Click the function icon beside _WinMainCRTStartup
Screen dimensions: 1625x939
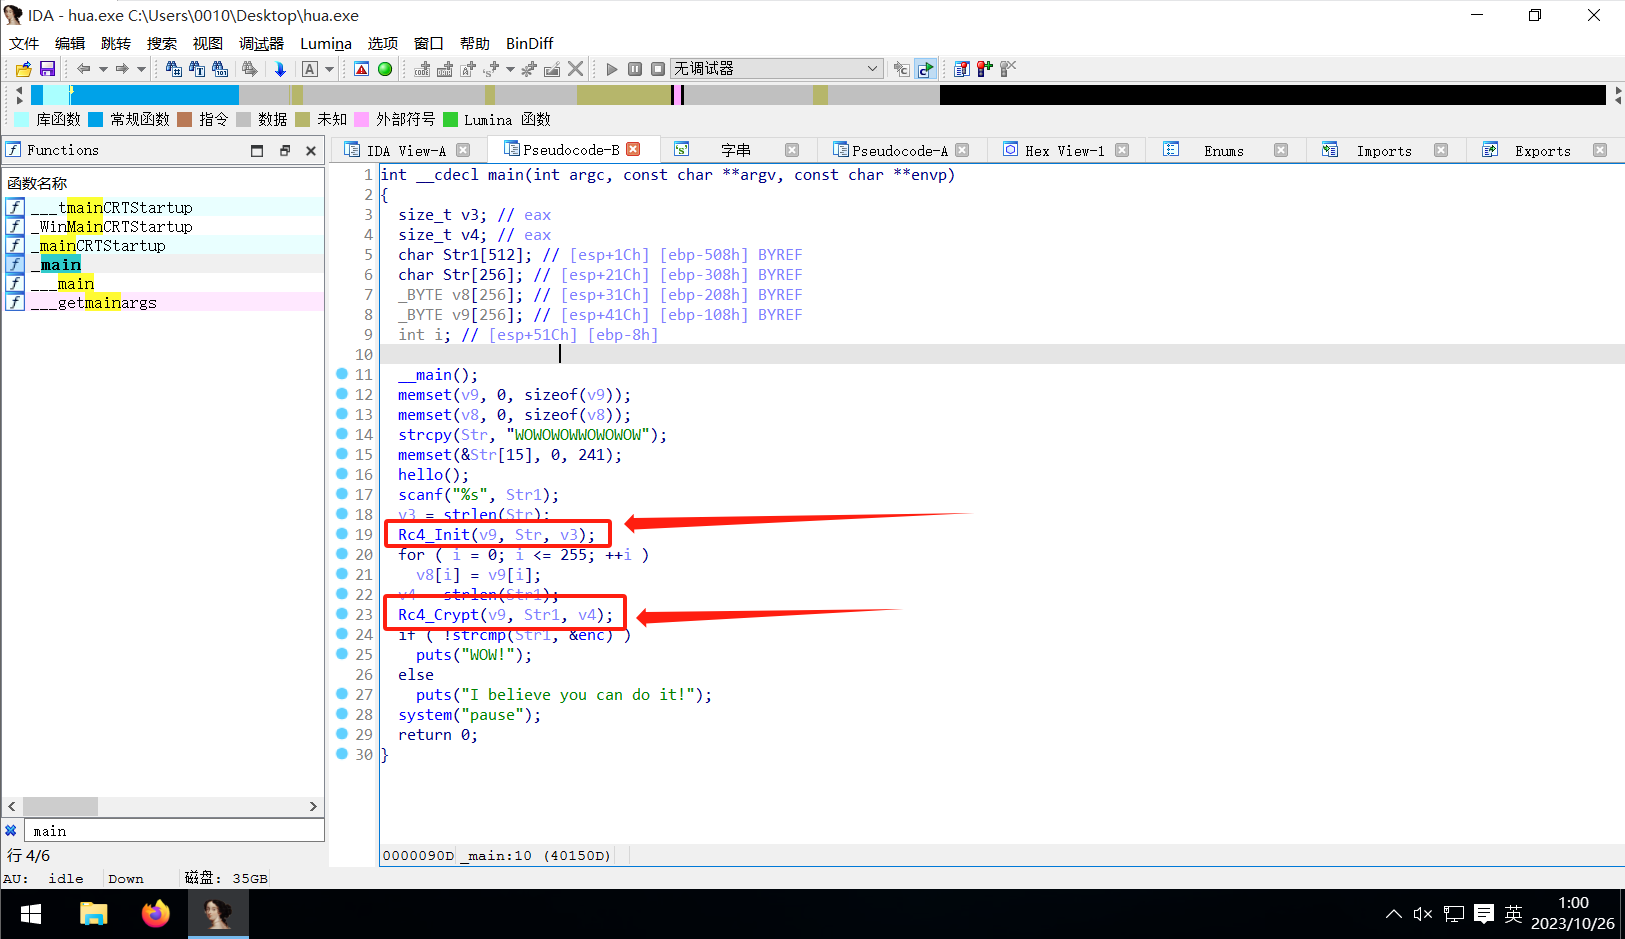[15, 226]
